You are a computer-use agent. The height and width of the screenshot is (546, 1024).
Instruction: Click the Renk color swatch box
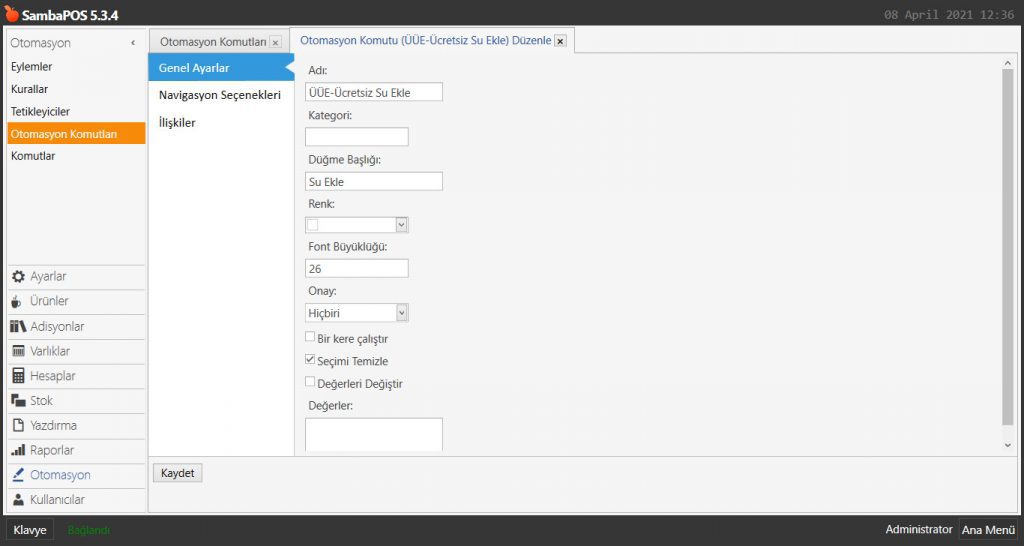click(313, 225)
